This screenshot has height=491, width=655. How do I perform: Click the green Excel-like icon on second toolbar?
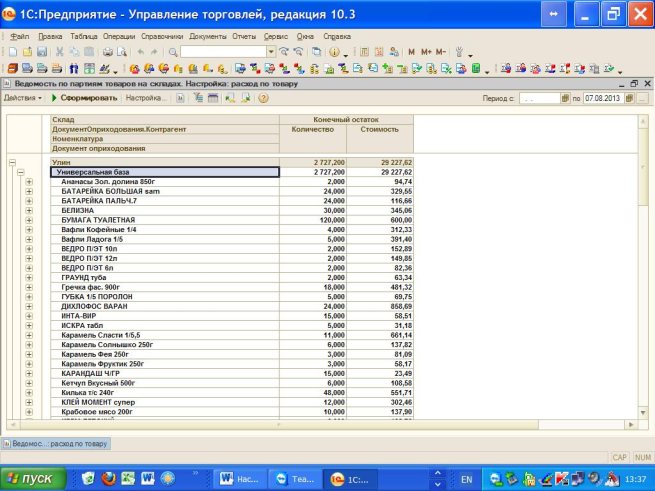[x=476, y=68]
